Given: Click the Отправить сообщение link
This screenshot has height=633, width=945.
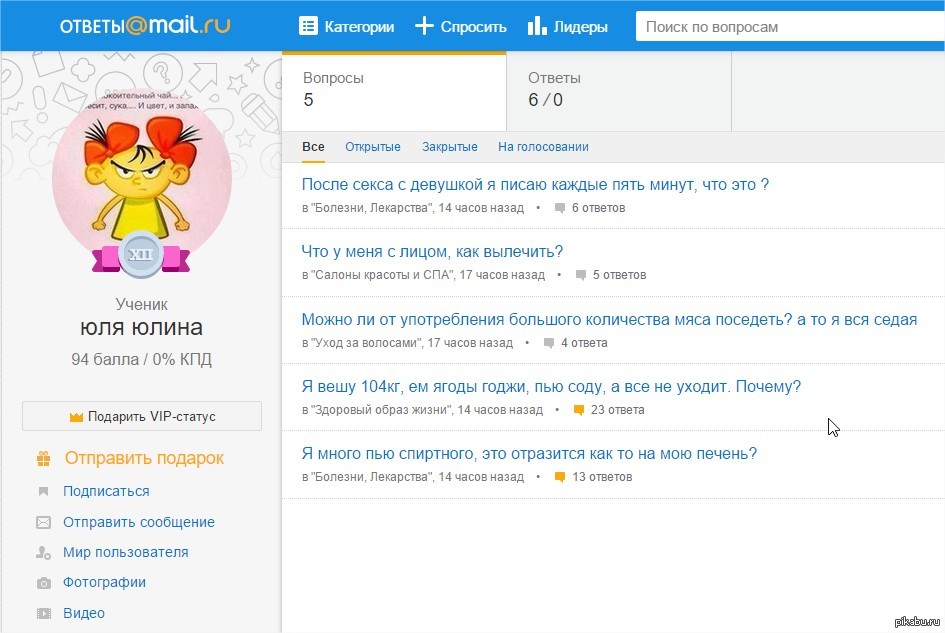Looking at the screenshot, I should (139, 522).
